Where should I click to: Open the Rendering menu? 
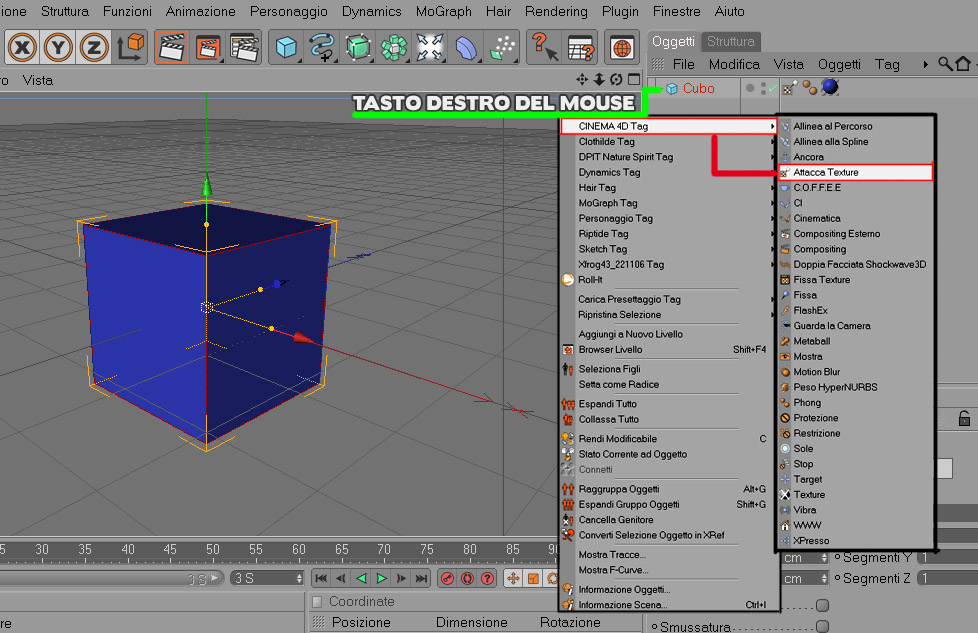click(x=556, y=11)
